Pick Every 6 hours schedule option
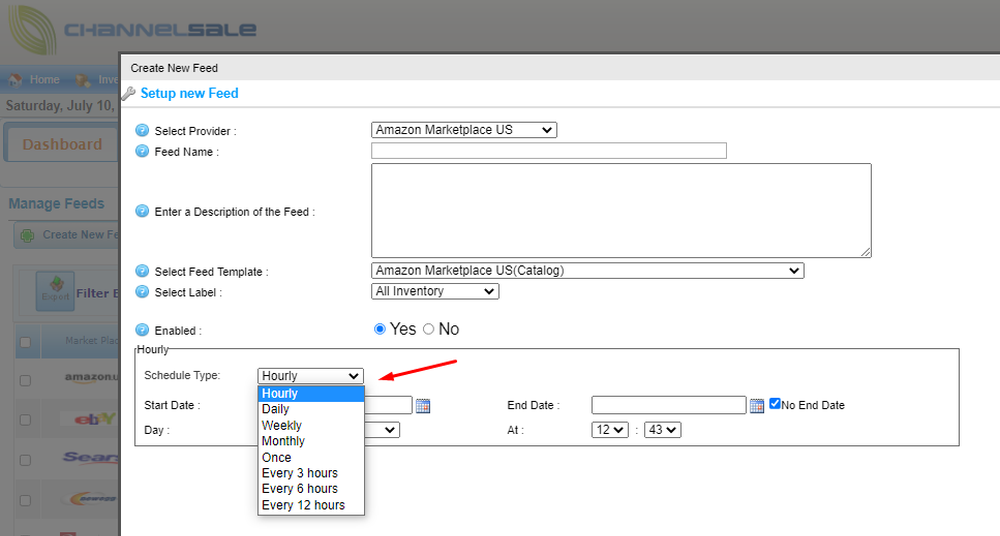Screen dimensions: 1000x536 click(300, 489)
